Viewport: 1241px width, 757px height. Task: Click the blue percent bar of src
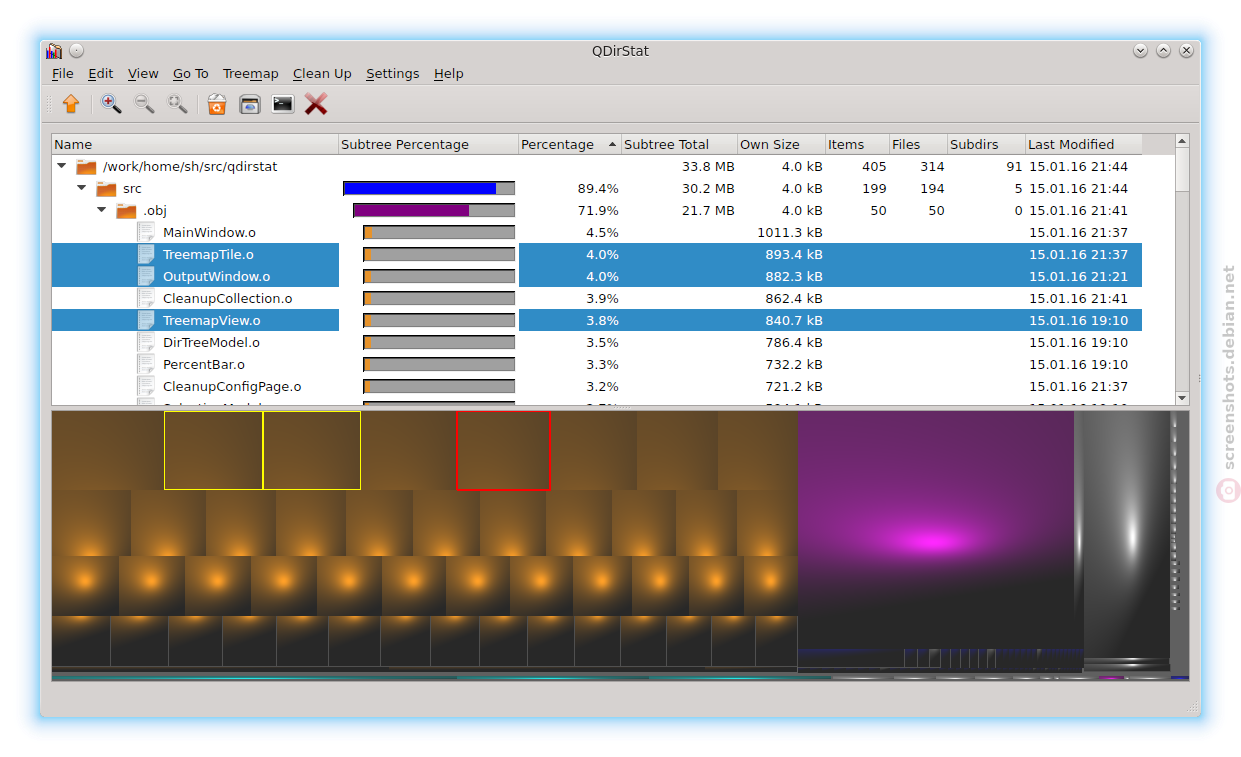tap(429, 189)
